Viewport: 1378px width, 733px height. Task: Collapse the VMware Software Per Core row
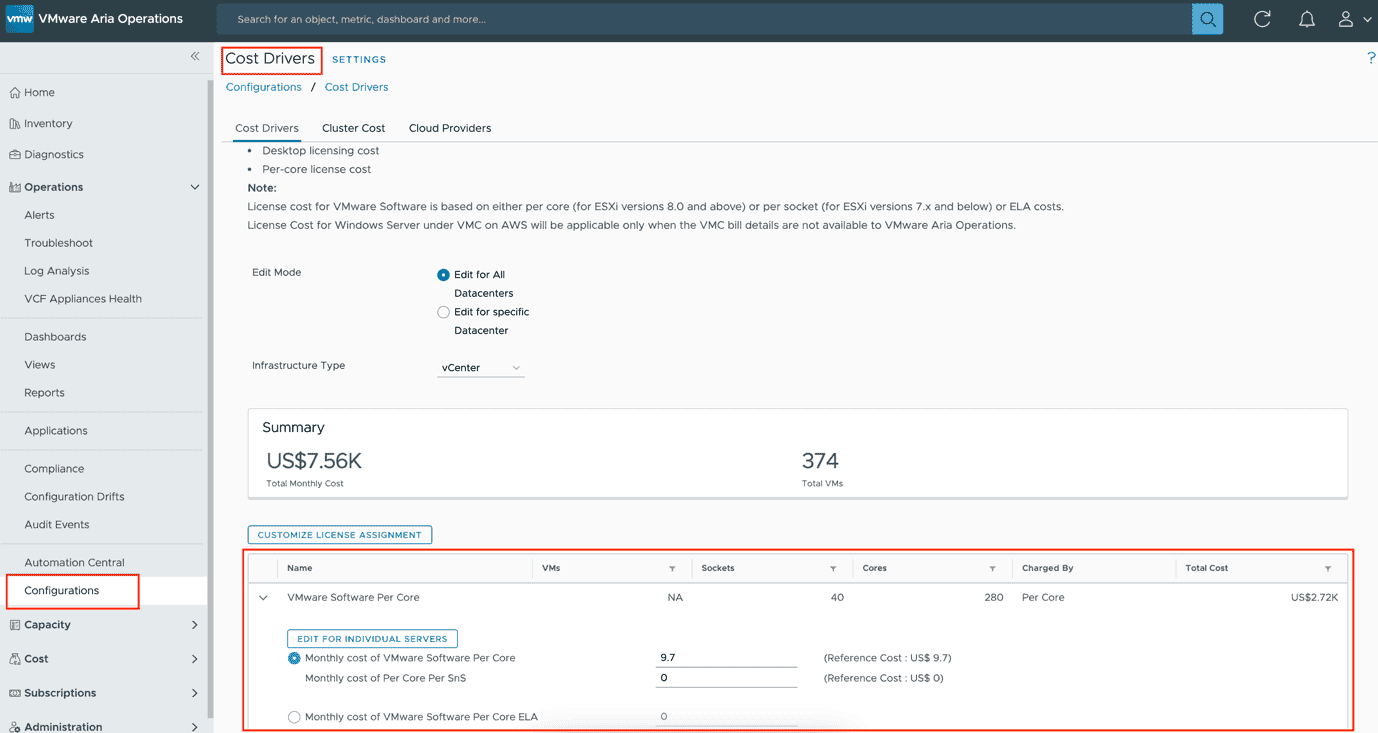click(x=264, y=598)
